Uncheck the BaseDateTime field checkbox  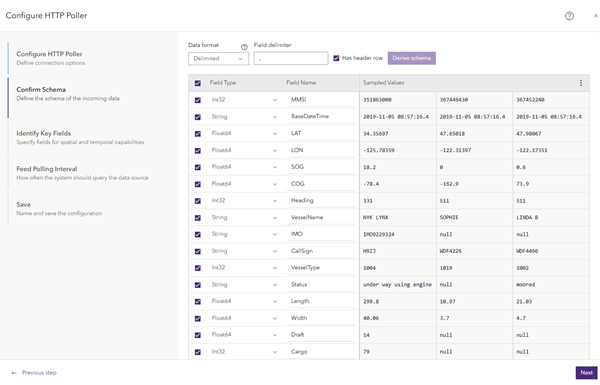point(197,117)
